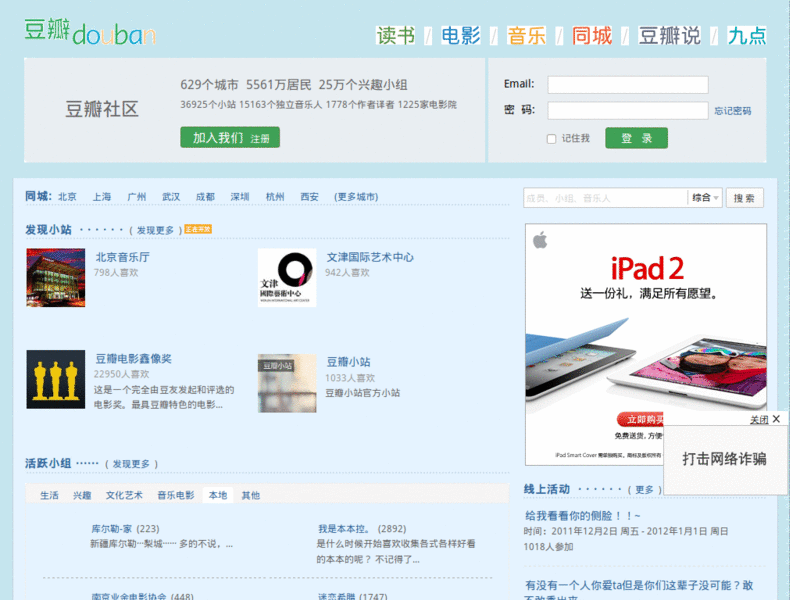Click the iPad 2 ad headline

pos(647,268)
